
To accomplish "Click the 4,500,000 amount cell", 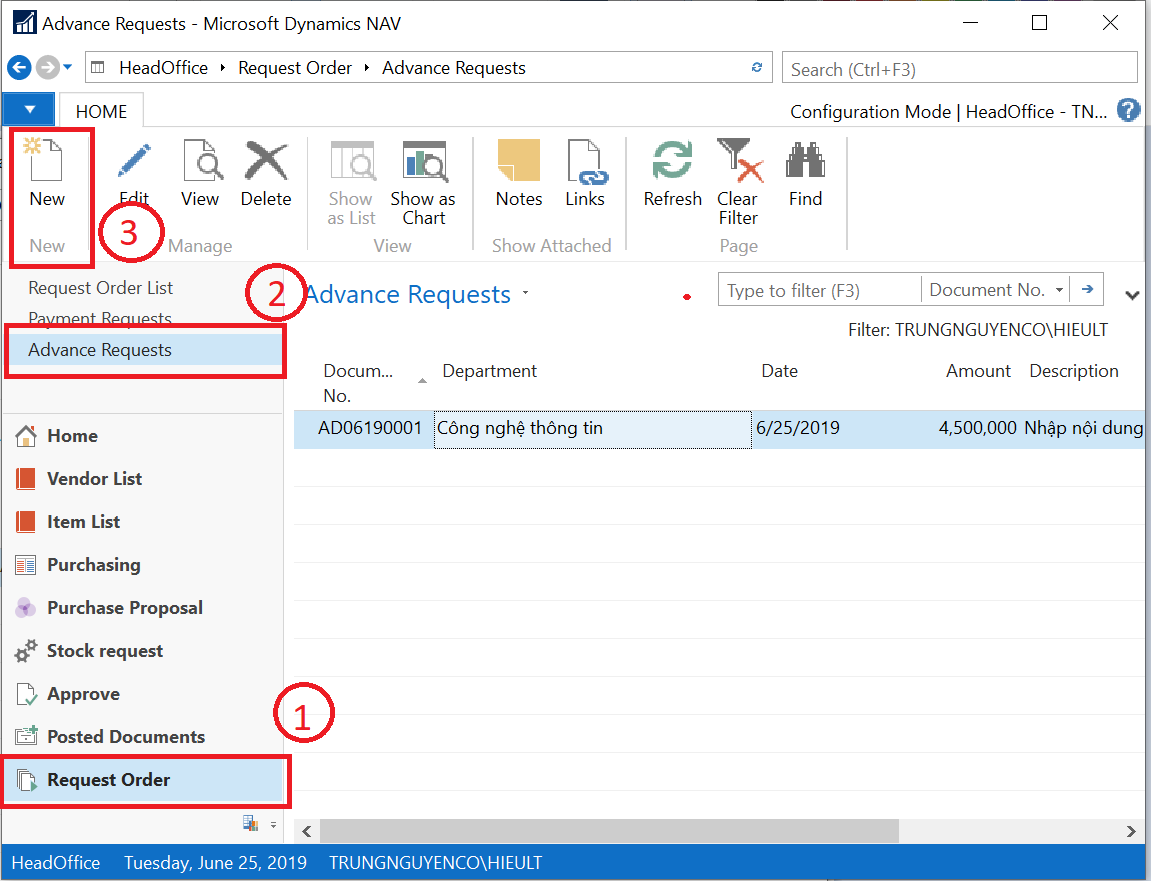I will pos(978,428).
